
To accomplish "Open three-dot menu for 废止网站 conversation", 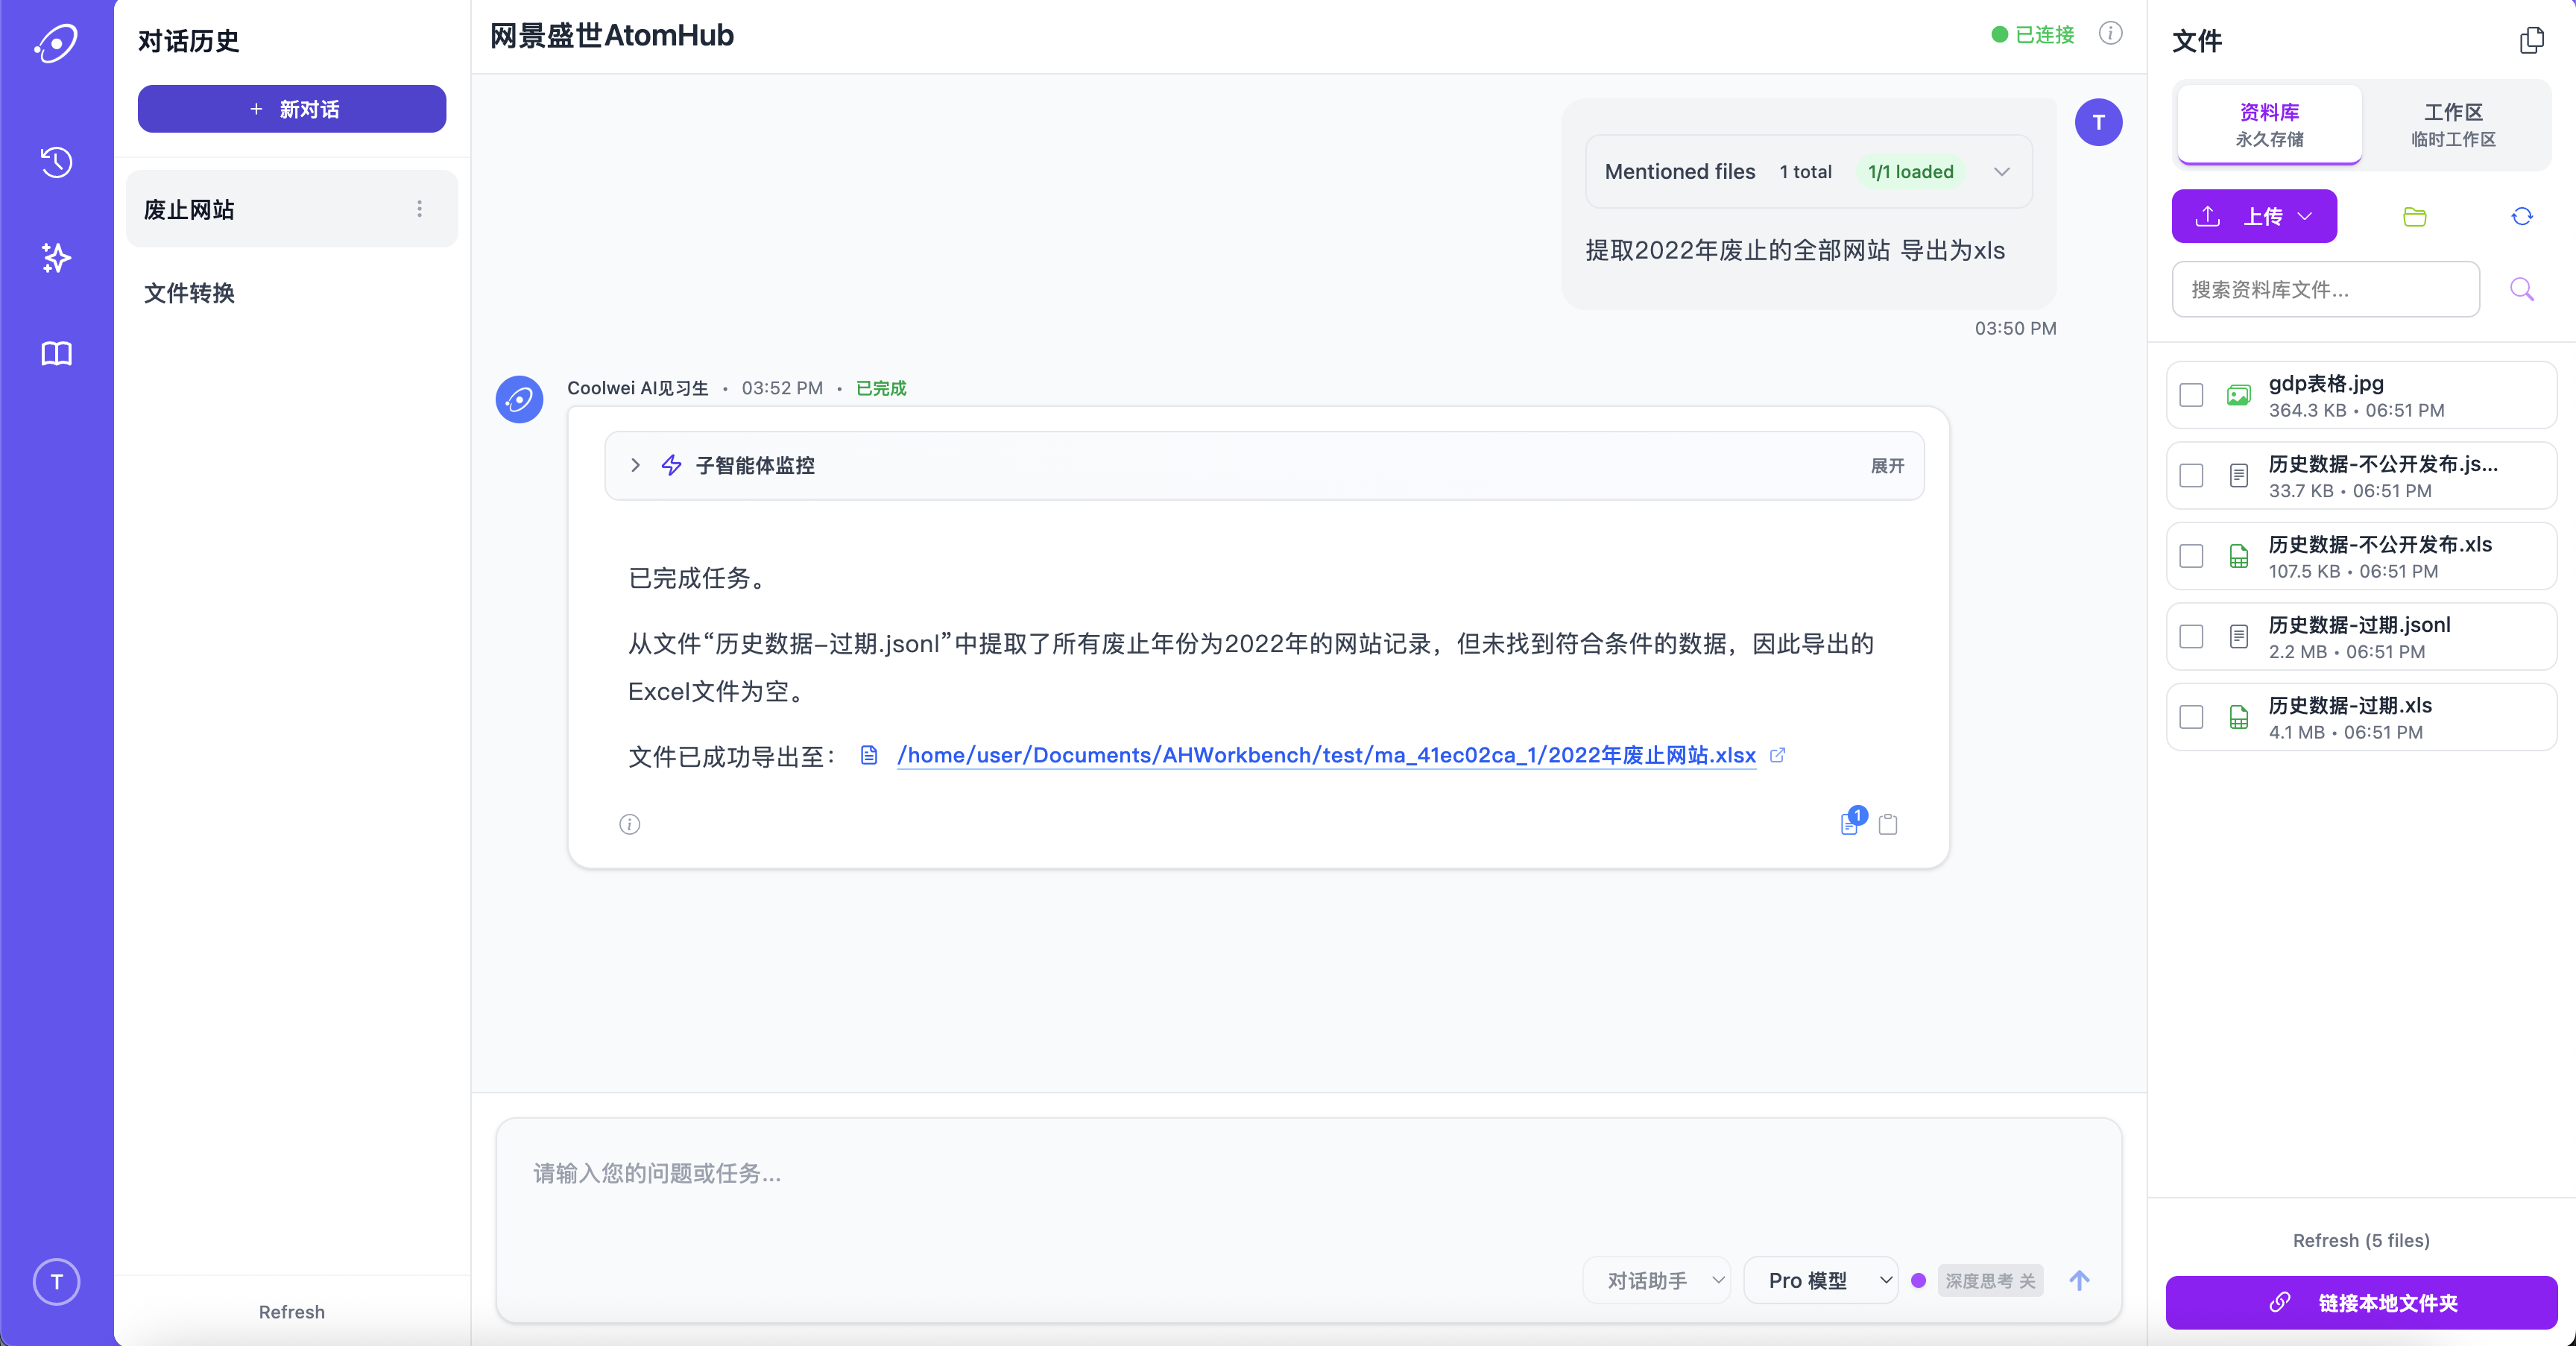I will (x=419, y=209).
